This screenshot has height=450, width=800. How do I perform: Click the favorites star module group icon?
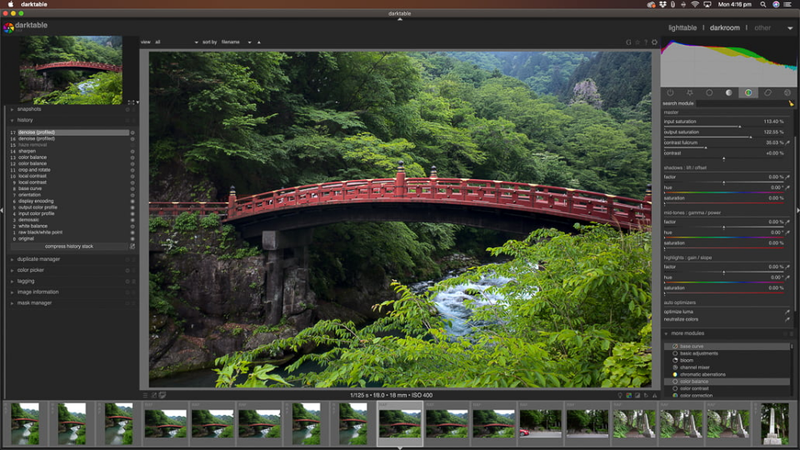[x=689, y=93]
